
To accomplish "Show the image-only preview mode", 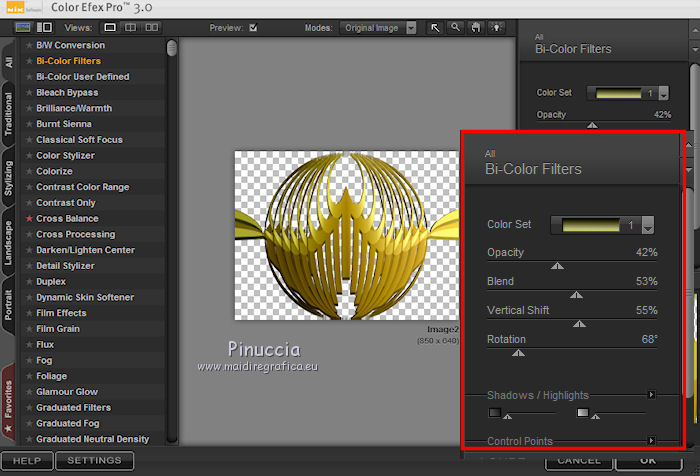I will (x=22, y=27).
